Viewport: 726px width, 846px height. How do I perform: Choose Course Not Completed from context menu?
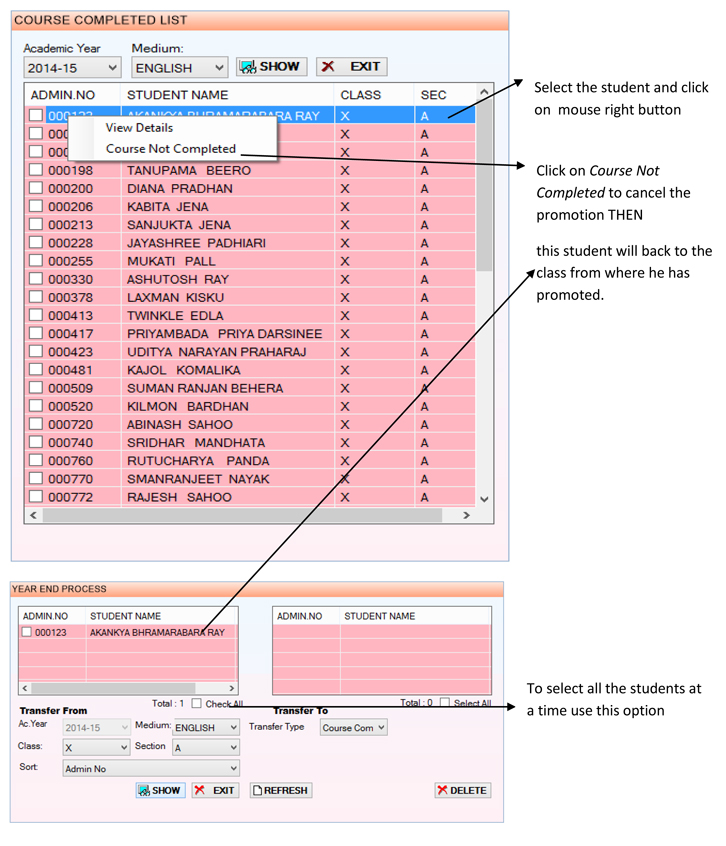(170, 149)
